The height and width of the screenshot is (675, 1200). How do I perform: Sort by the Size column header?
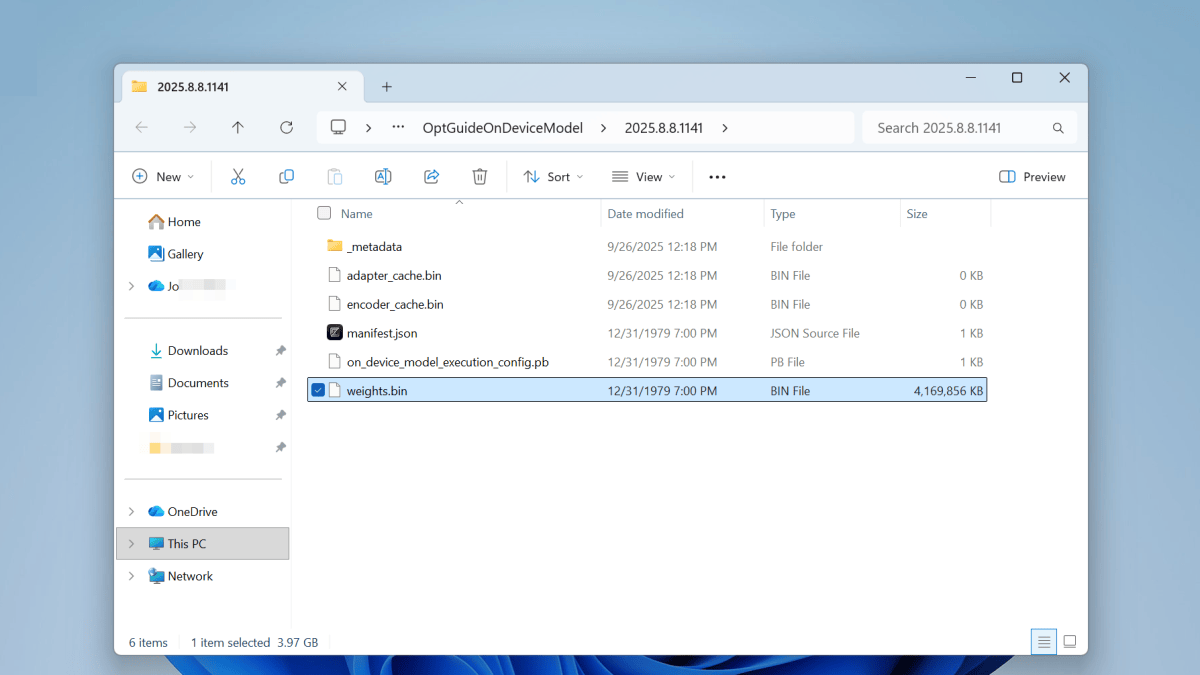917,214
